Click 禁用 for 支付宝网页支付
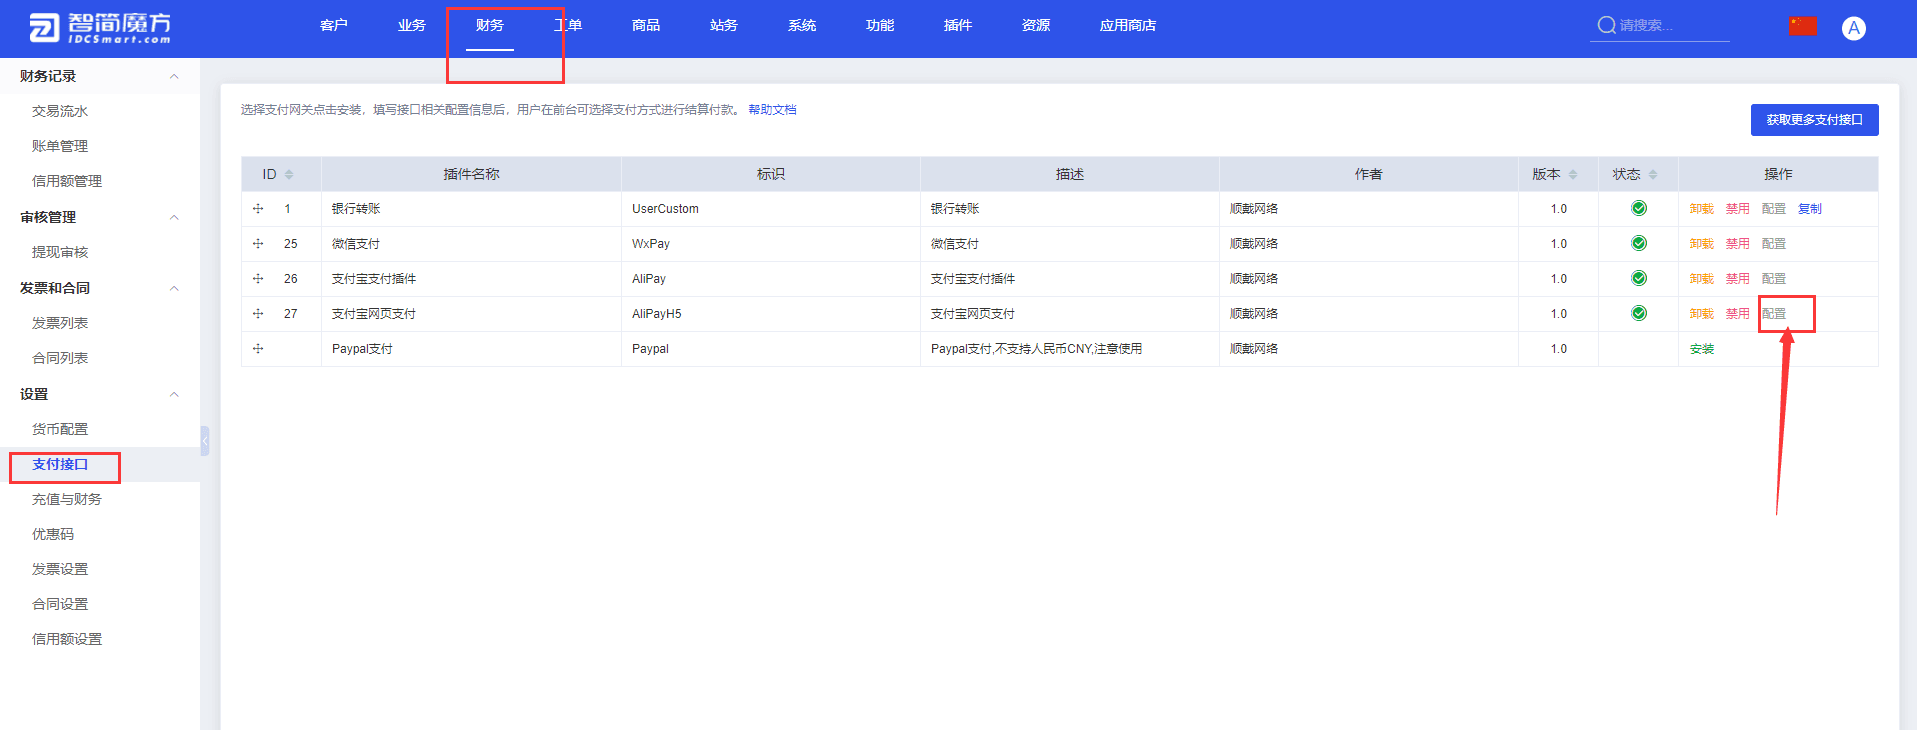The height and width of the screenshot is (730, 1917). pos(1737,314)
